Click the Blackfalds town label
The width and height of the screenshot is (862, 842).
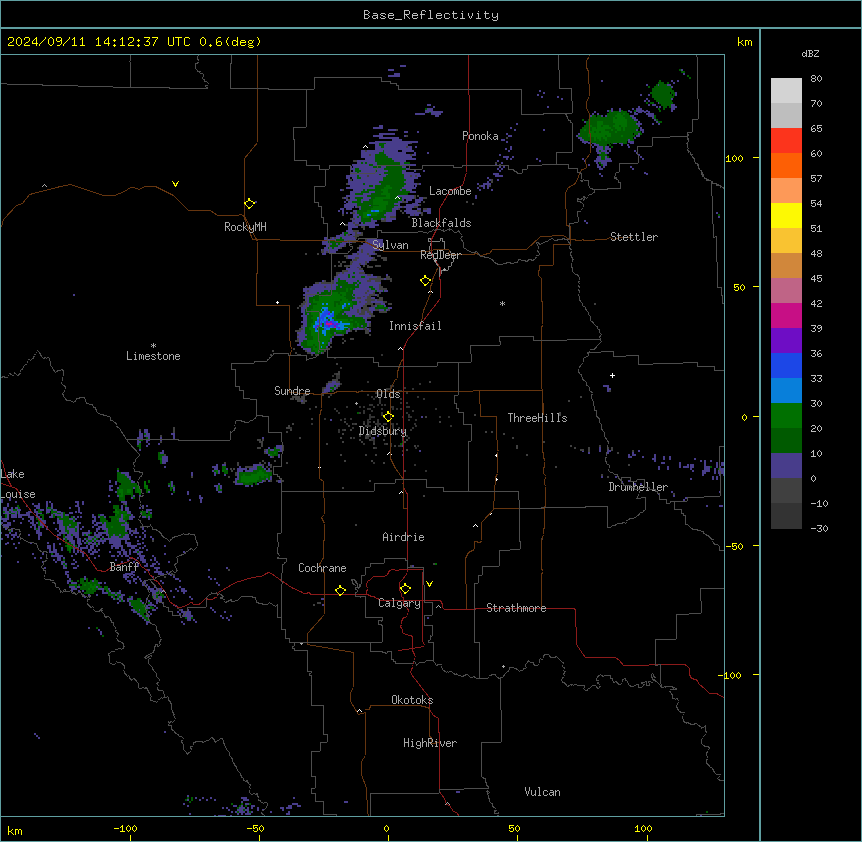point(441,223)
